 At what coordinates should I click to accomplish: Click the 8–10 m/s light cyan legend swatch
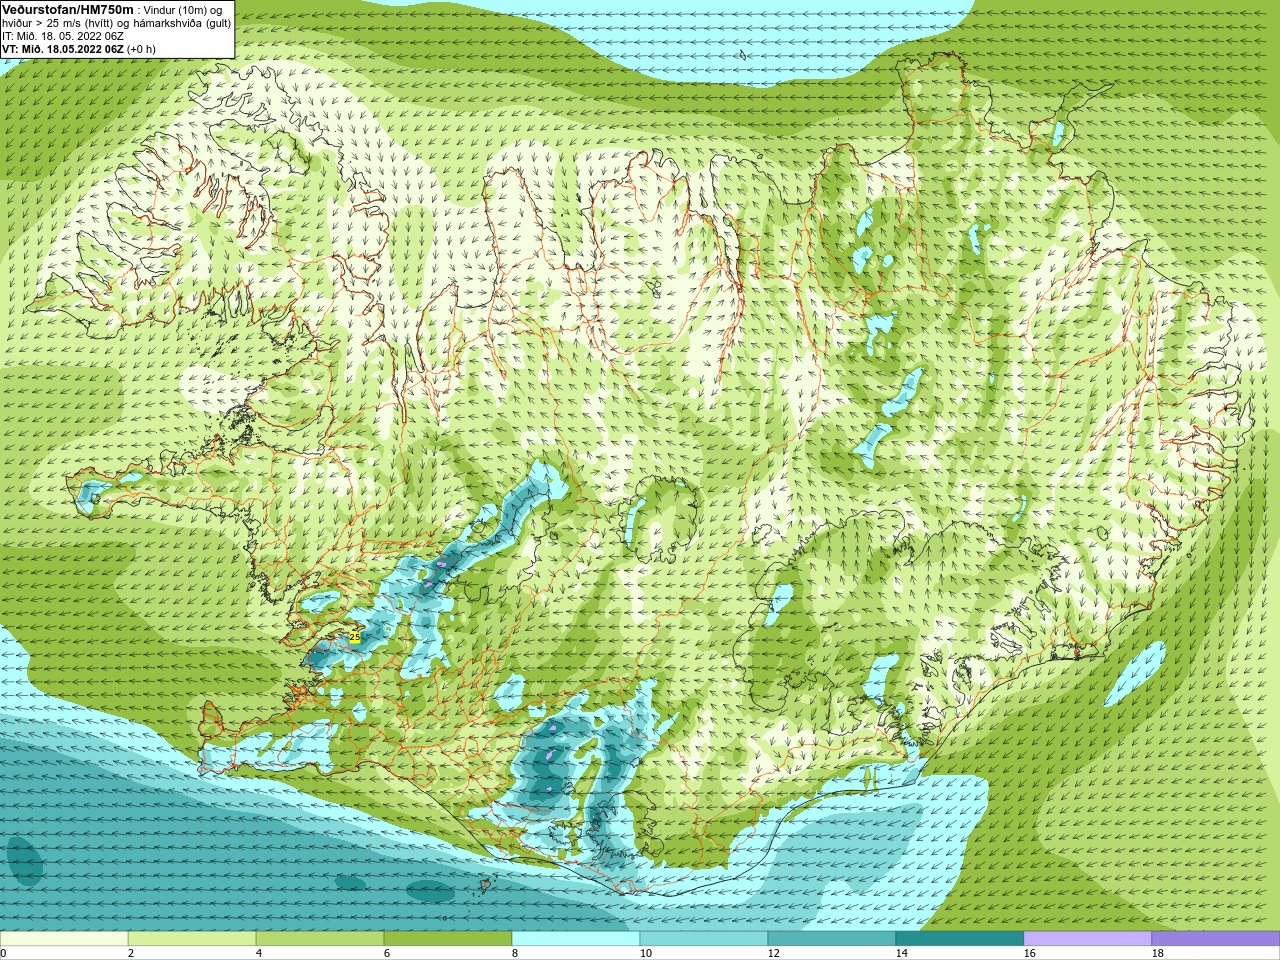(x=576, y=939)
